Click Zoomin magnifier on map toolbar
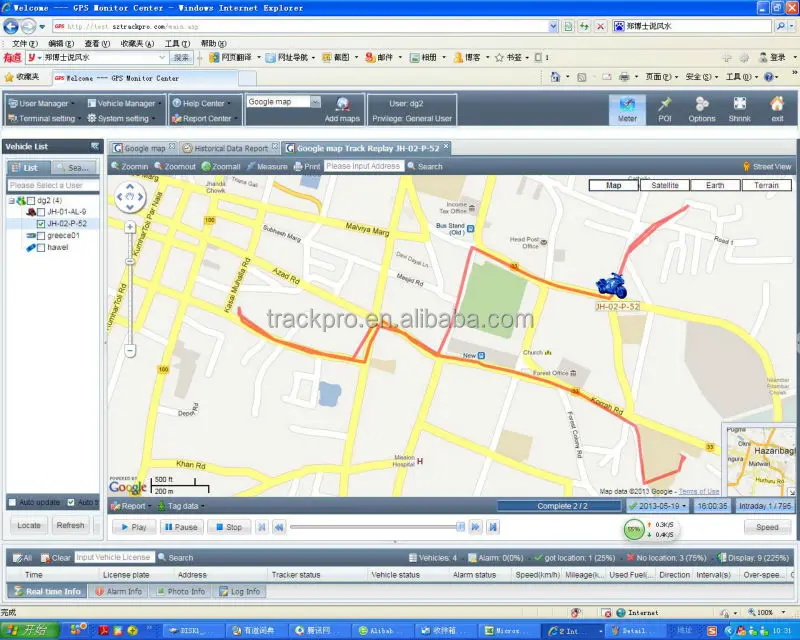 [130, 166]
